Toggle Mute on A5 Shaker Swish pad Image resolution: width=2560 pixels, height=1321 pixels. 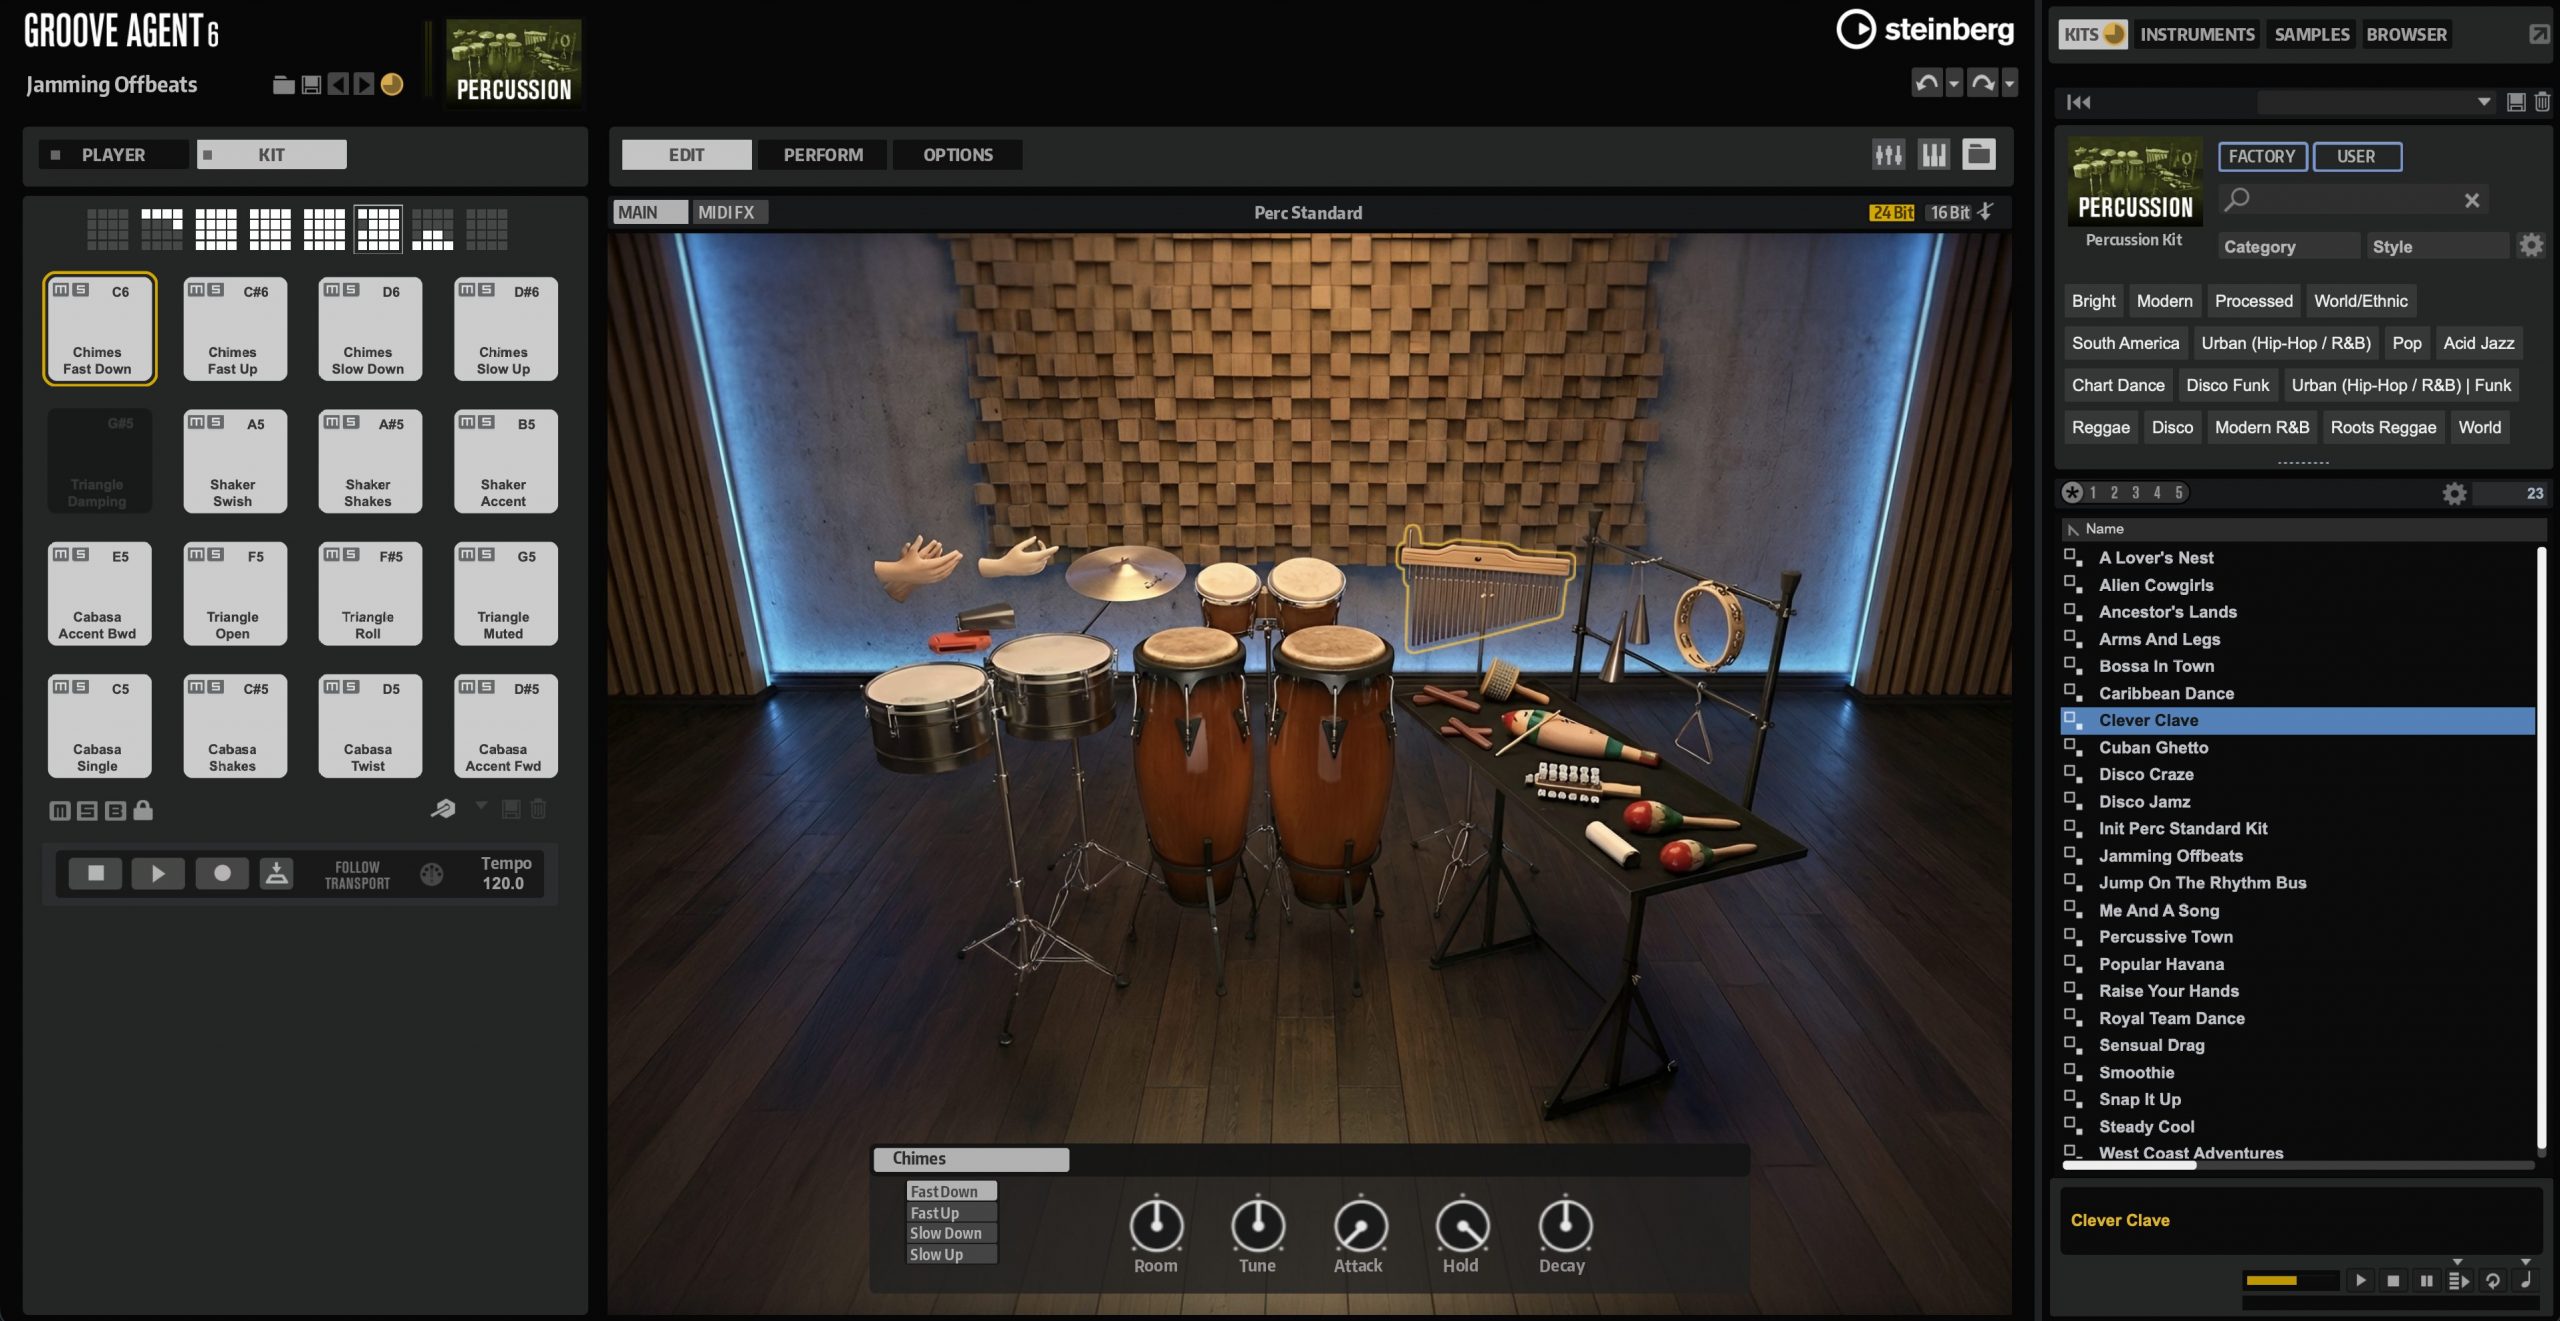point(197,422)
